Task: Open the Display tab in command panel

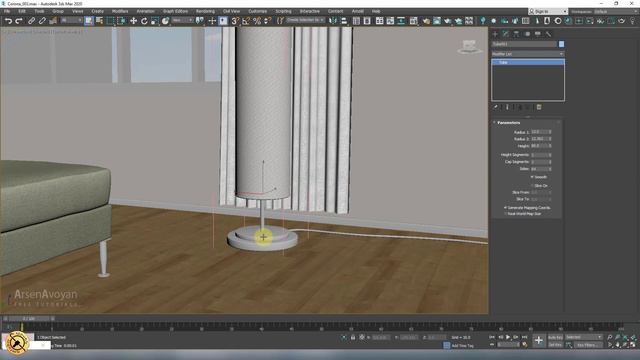Action: [538, 34]
